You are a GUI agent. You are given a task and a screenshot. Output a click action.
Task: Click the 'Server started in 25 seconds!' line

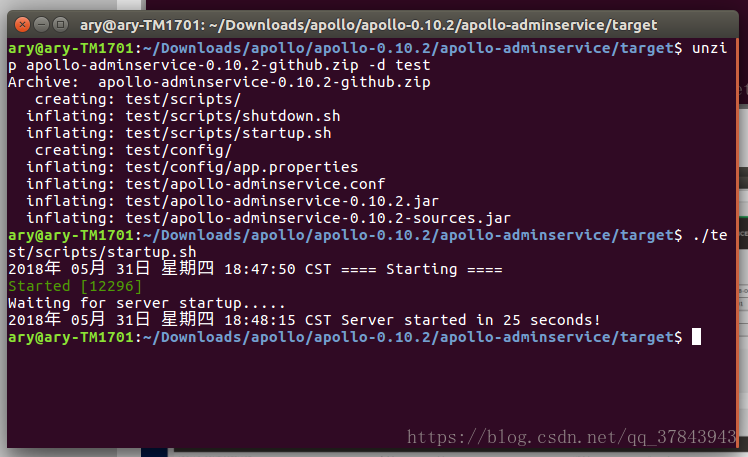click(x=304, y=320)
